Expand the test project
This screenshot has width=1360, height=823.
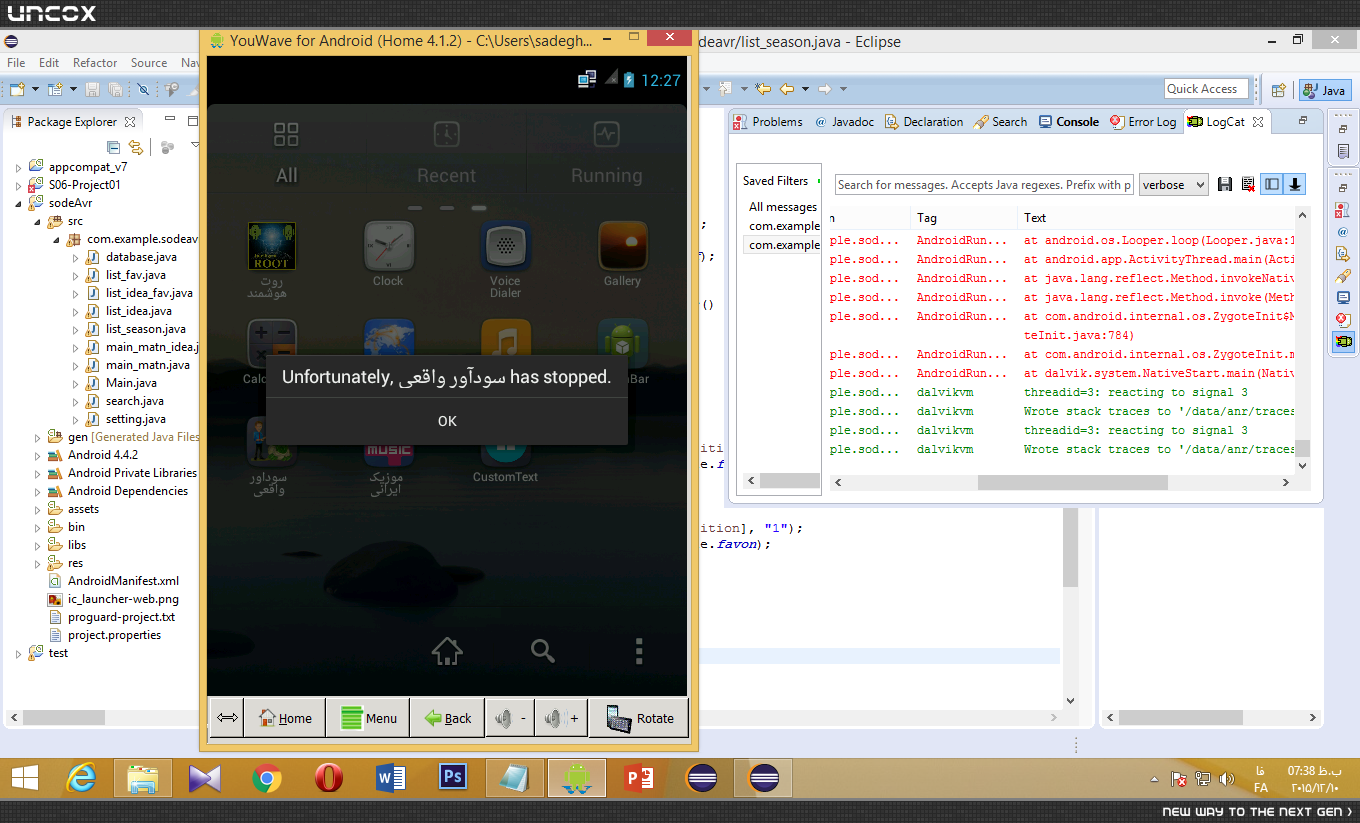pyautogui.click(x=18, y=653)
